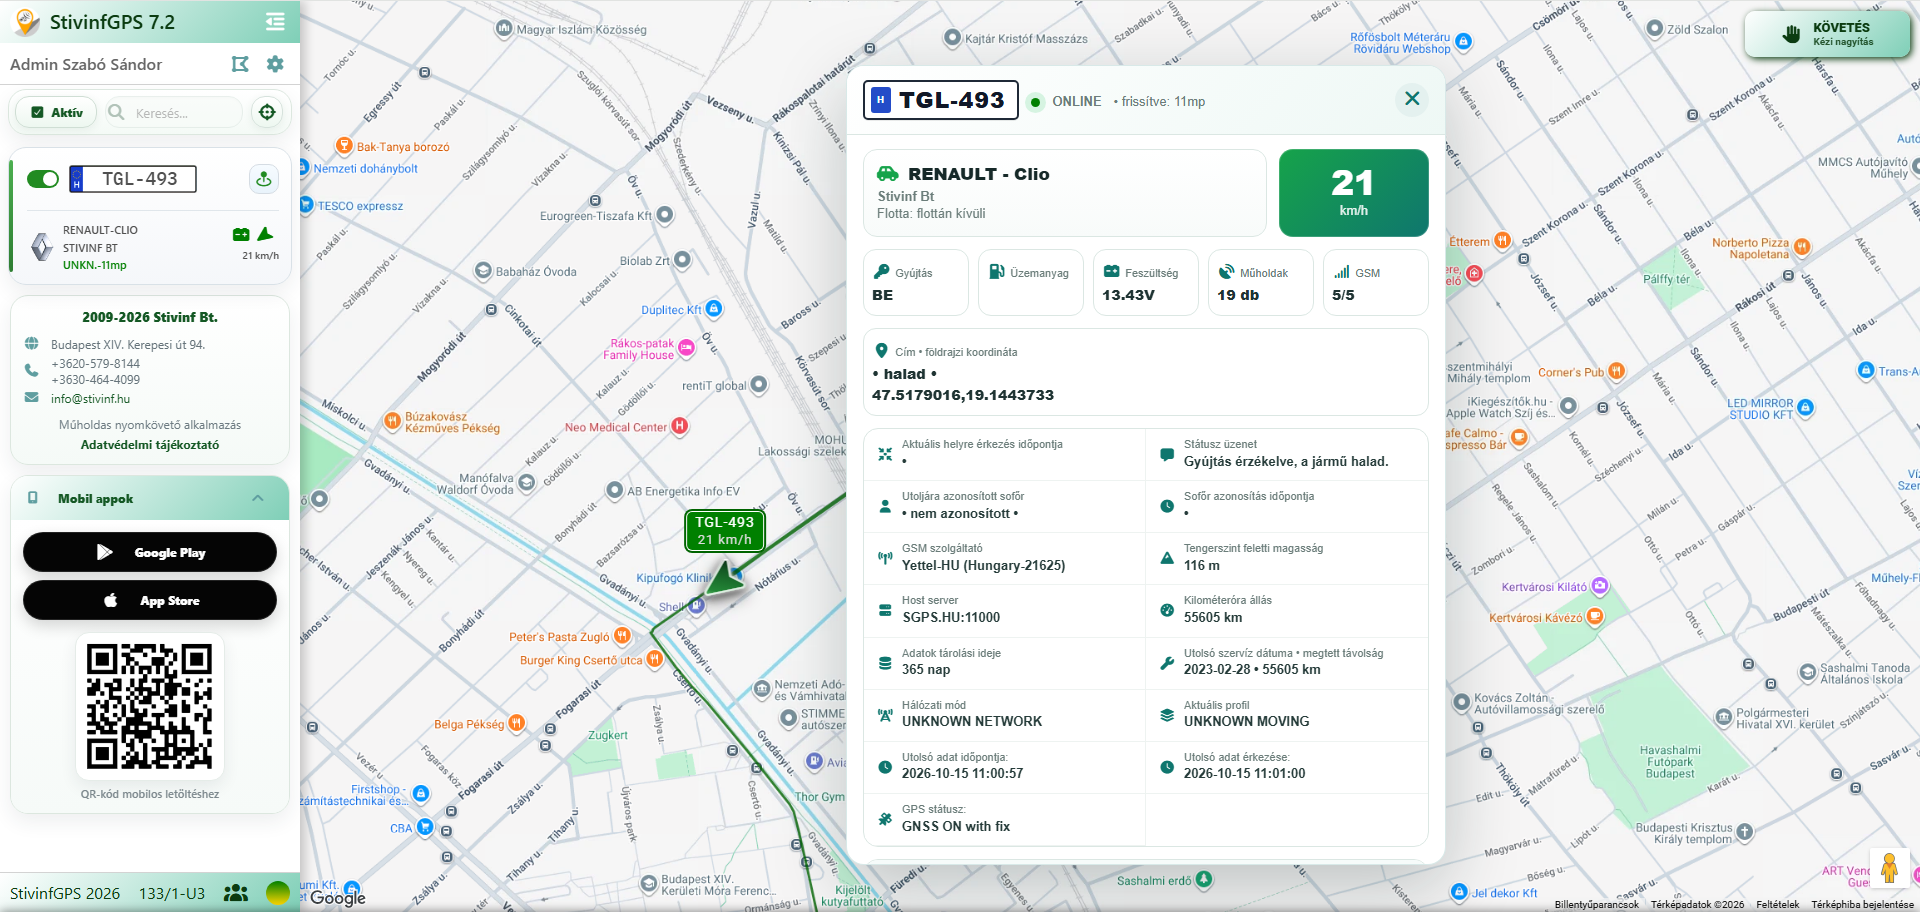Click the Térképhiba bejelentése link
Image resolution: width=1920 pixels, height=912 pixels.
pos(1862,904)
